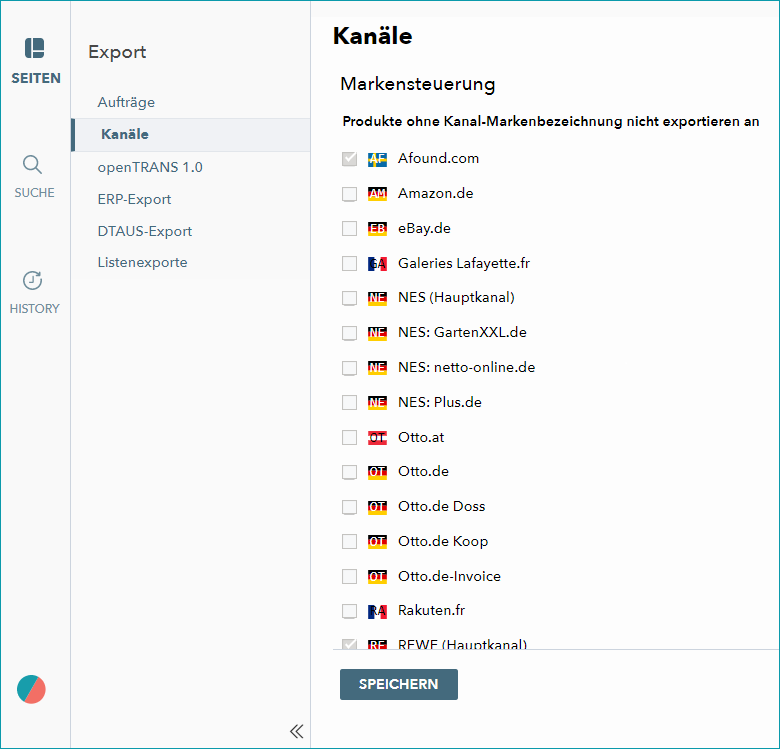Open the Seiten pages icon
The height and width of the screenshot is (749, 780).
click(34, 48)
